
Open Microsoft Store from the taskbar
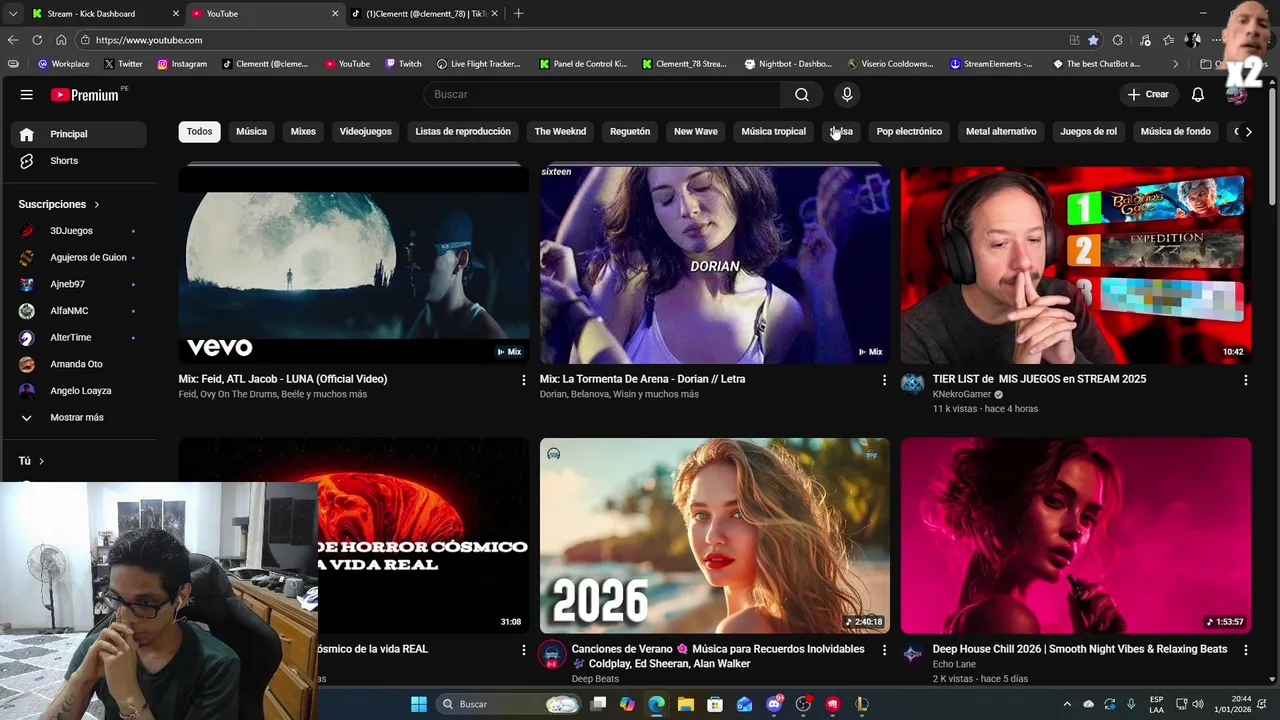coord(715,704)
